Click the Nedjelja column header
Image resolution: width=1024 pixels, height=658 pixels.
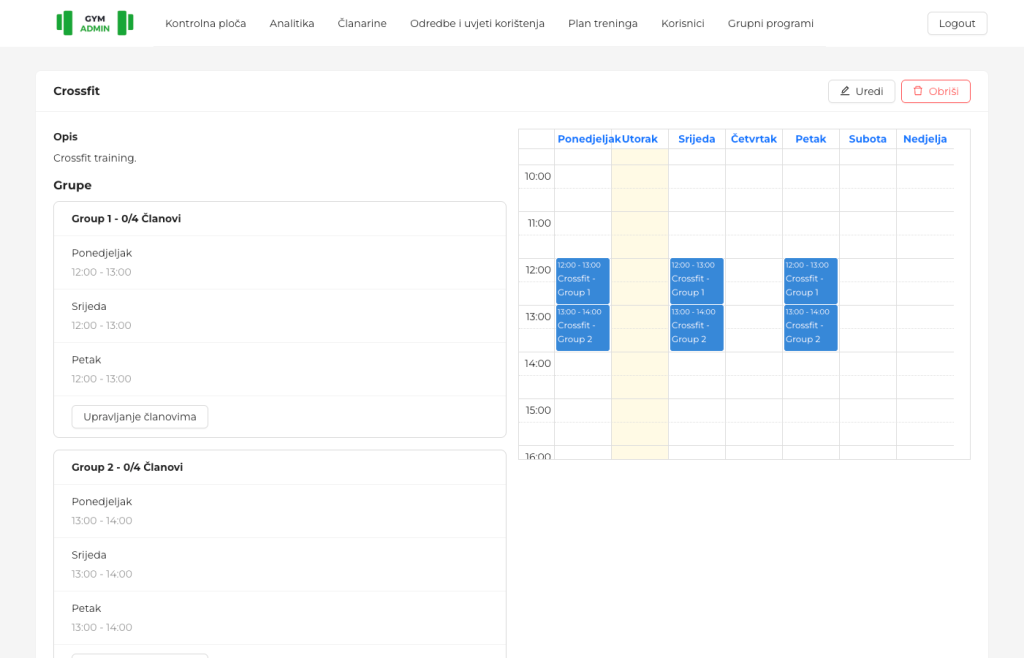(x=925, y=139)
